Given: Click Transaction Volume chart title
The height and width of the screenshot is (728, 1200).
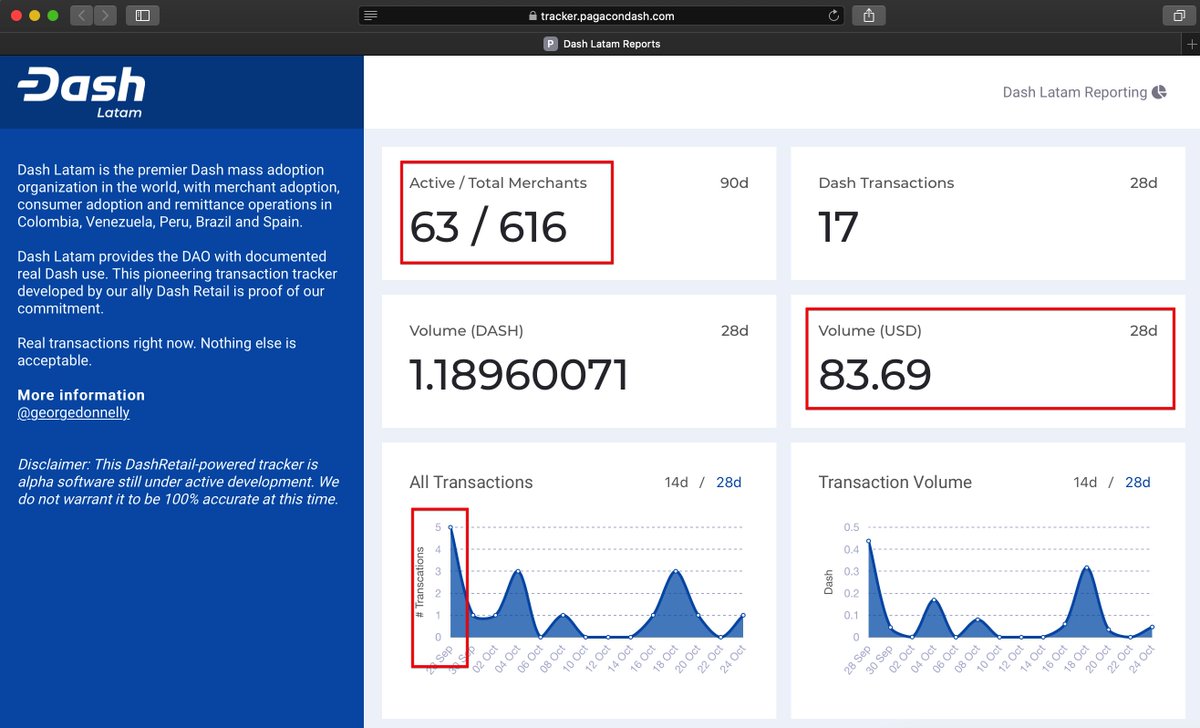Looking at the screenshot, I should pos(895,482).
